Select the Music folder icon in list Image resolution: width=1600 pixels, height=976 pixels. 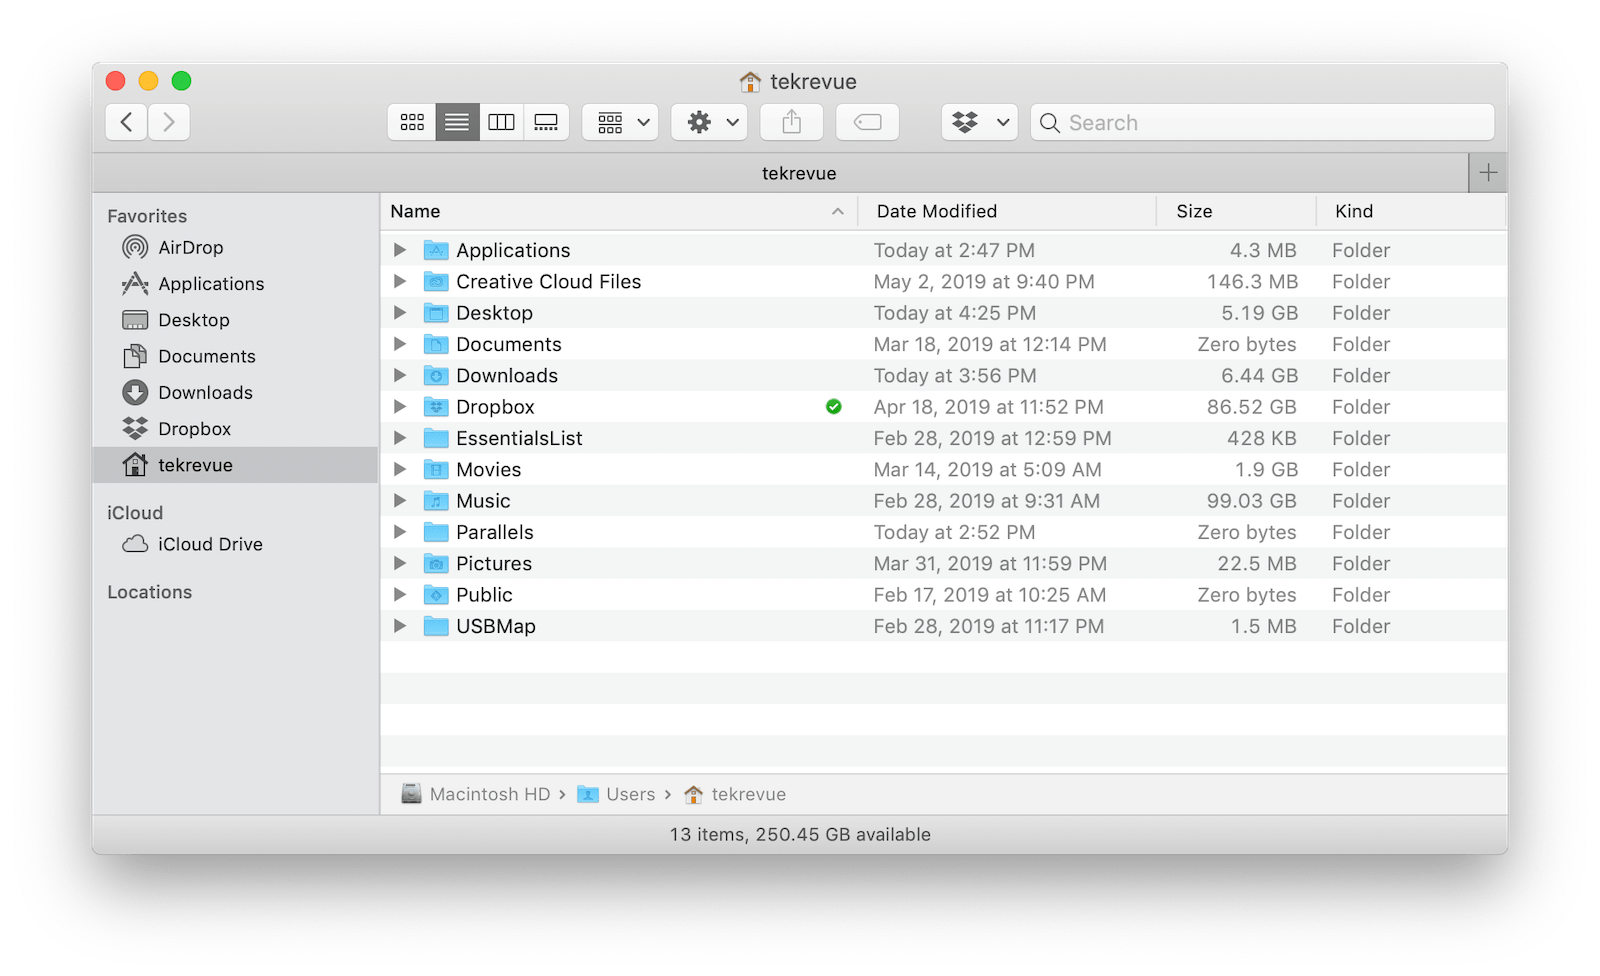click(x=436, y=501)
